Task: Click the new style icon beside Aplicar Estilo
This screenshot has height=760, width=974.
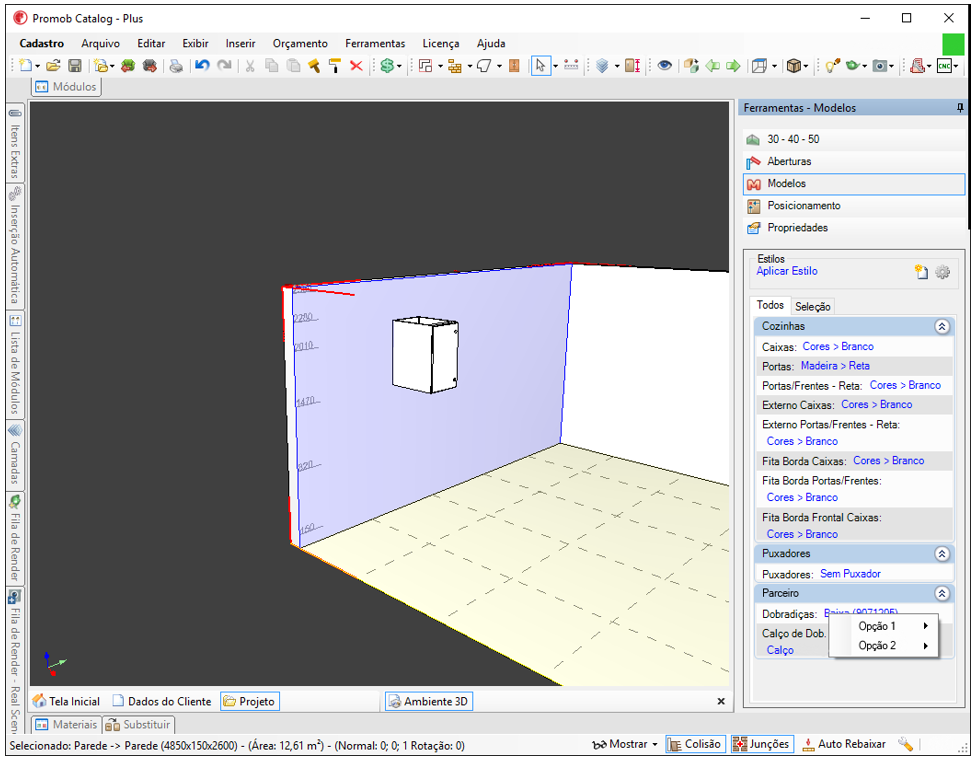Action: click(x=921, y=272)
